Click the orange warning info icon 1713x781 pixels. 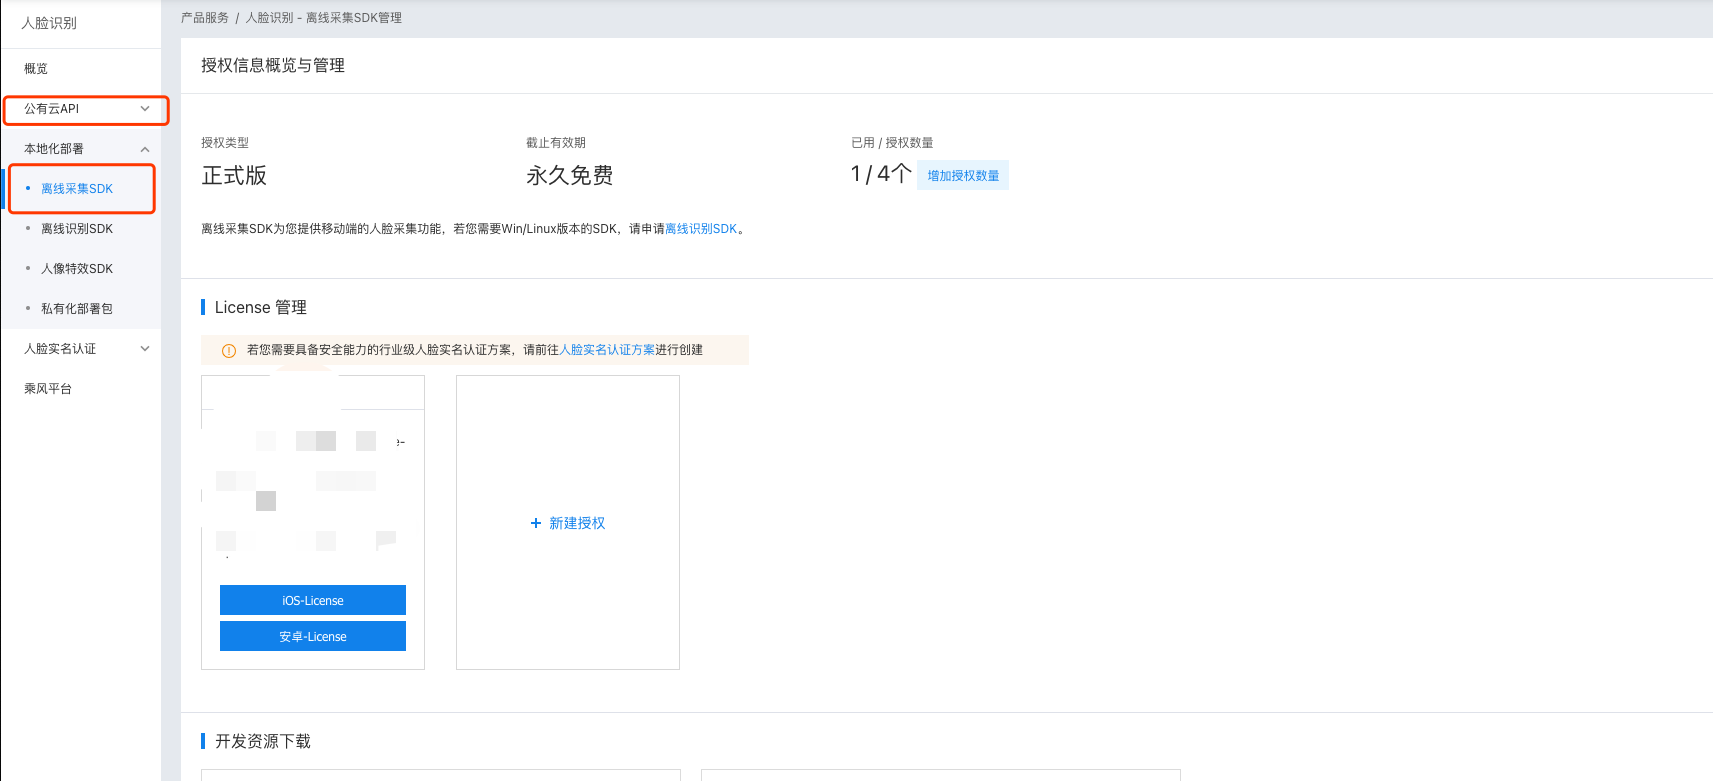[229, 350]
